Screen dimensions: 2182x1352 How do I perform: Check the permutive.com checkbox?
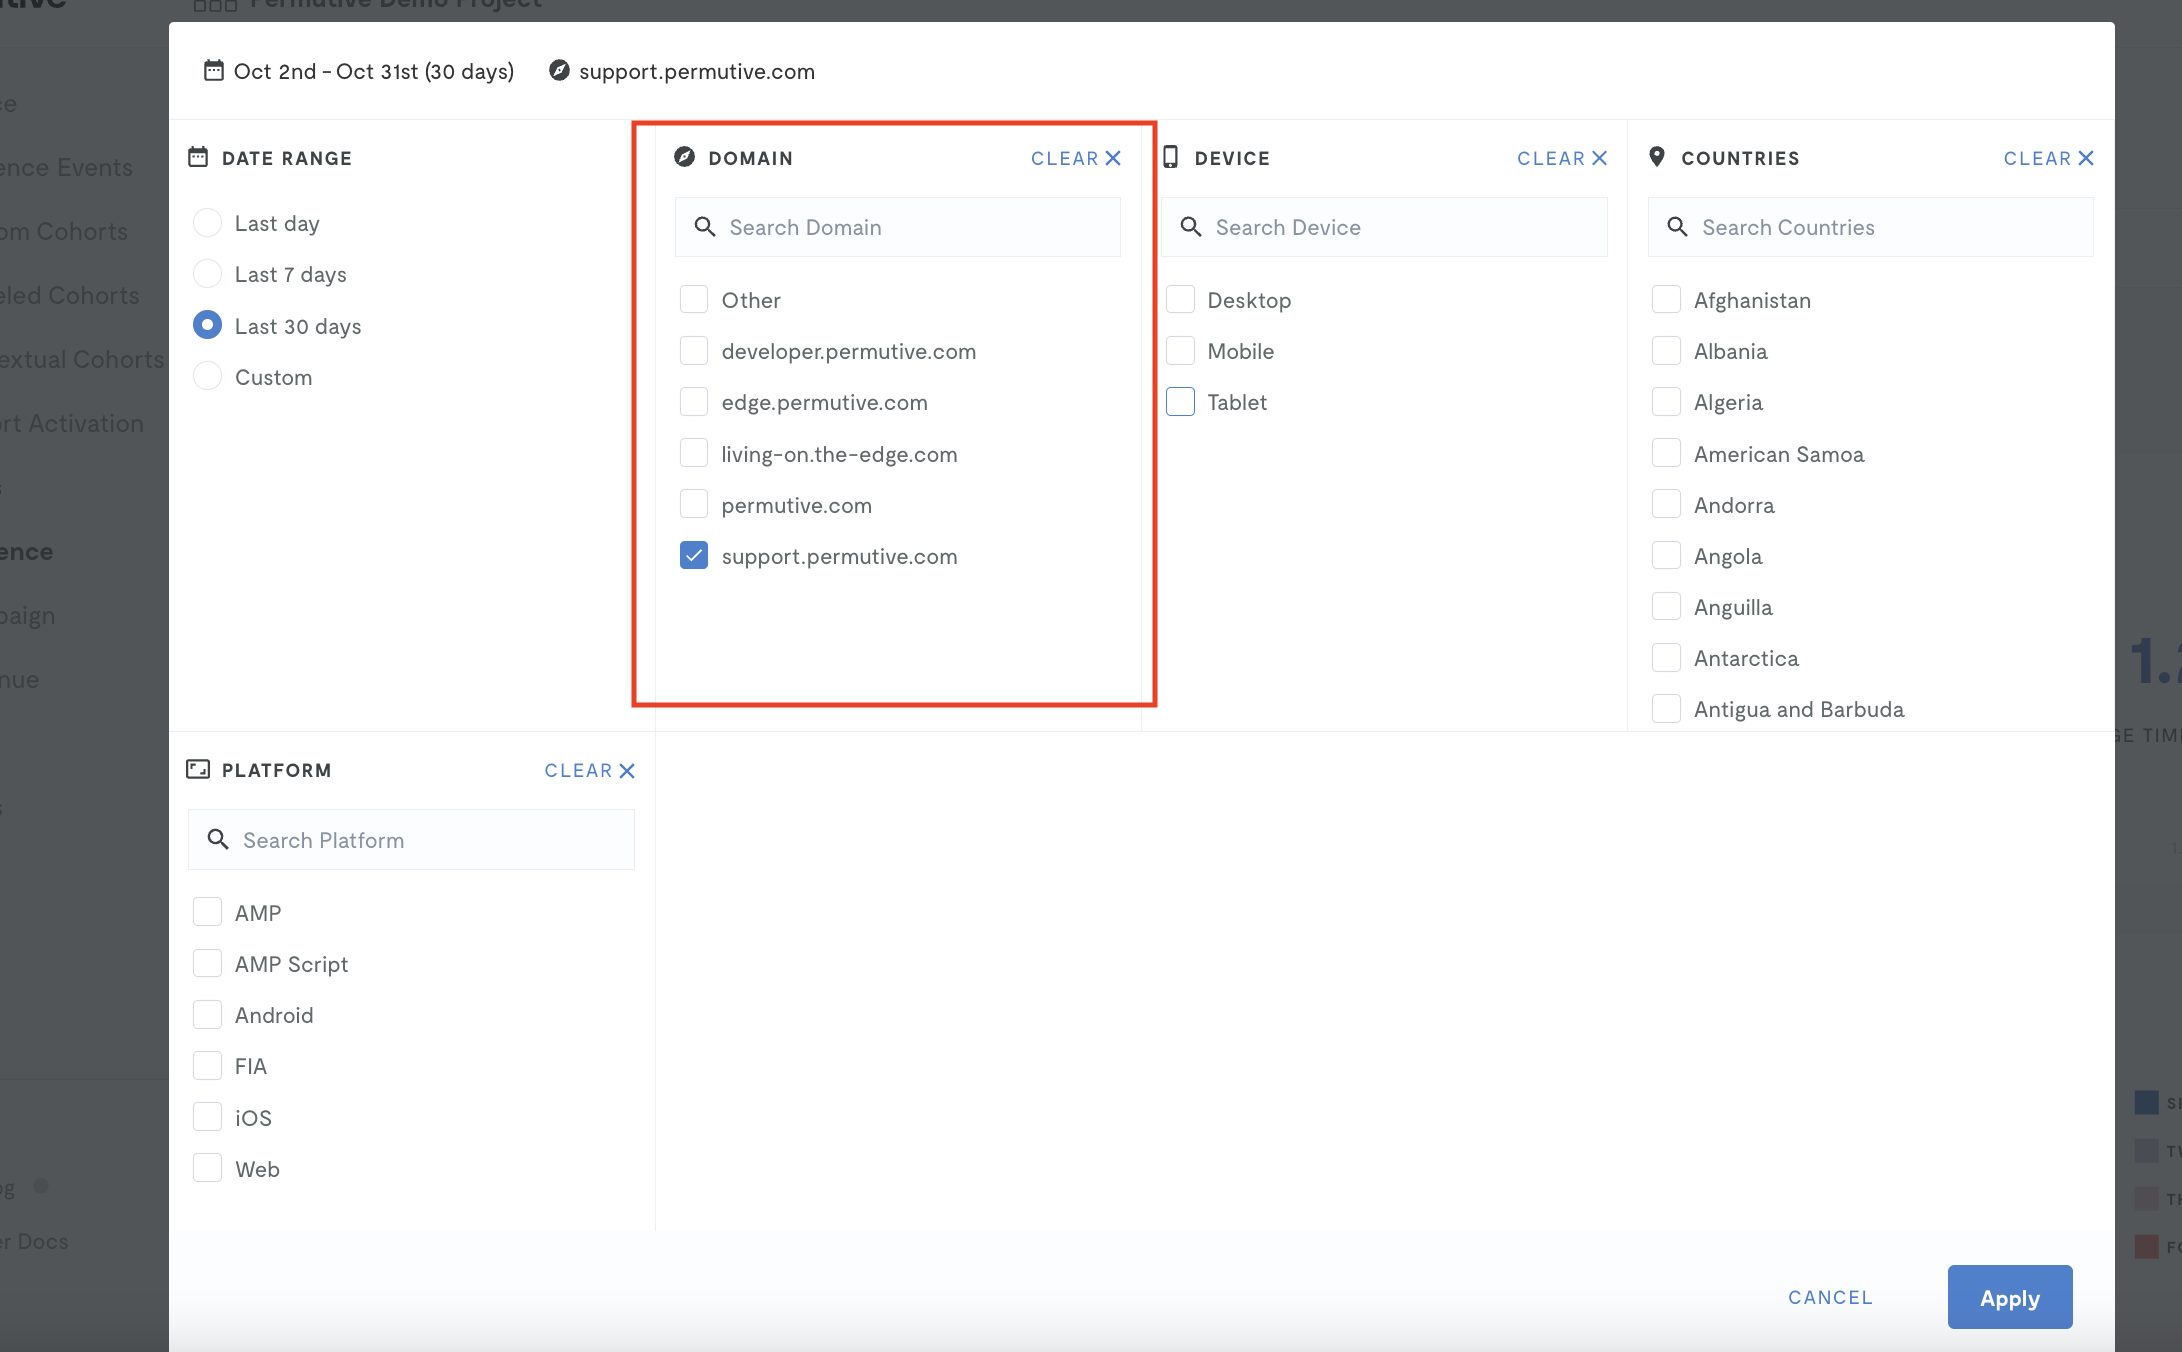click(x=694, y=504)
